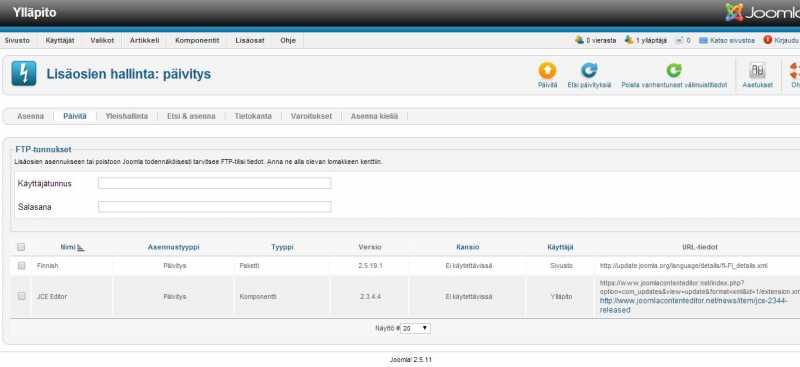The height and width of the screenshot is (367, 800).
Task: Click the lightning bolt update manager icon
Action: [x=24, y=74]
